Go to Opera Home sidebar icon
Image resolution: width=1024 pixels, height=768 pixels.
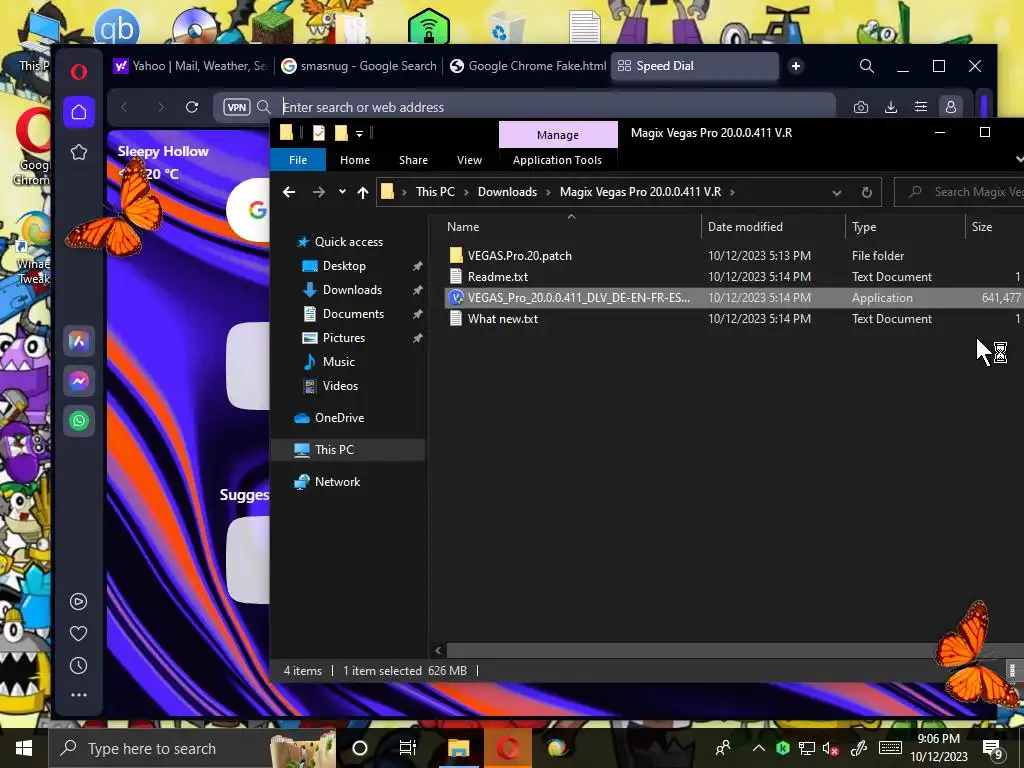tap(79, 112)
